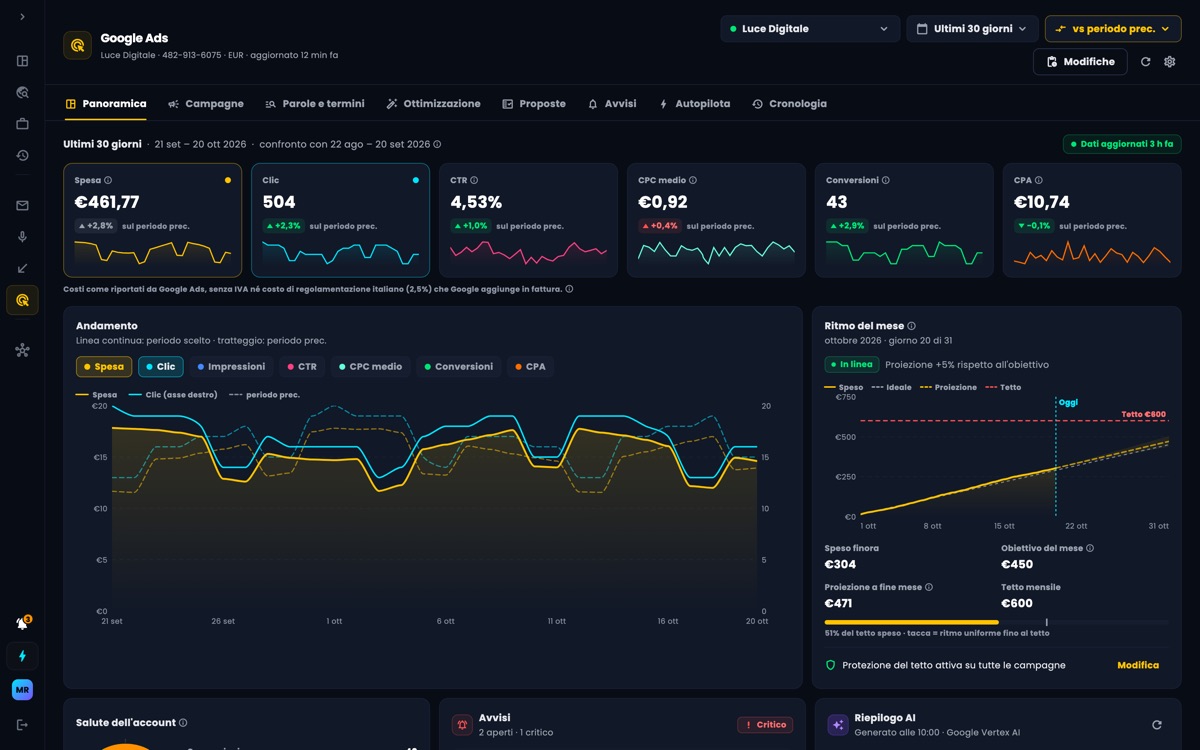
Task: Toggle the Clic series chip in Andamento
Action: (x=160, y=367)
